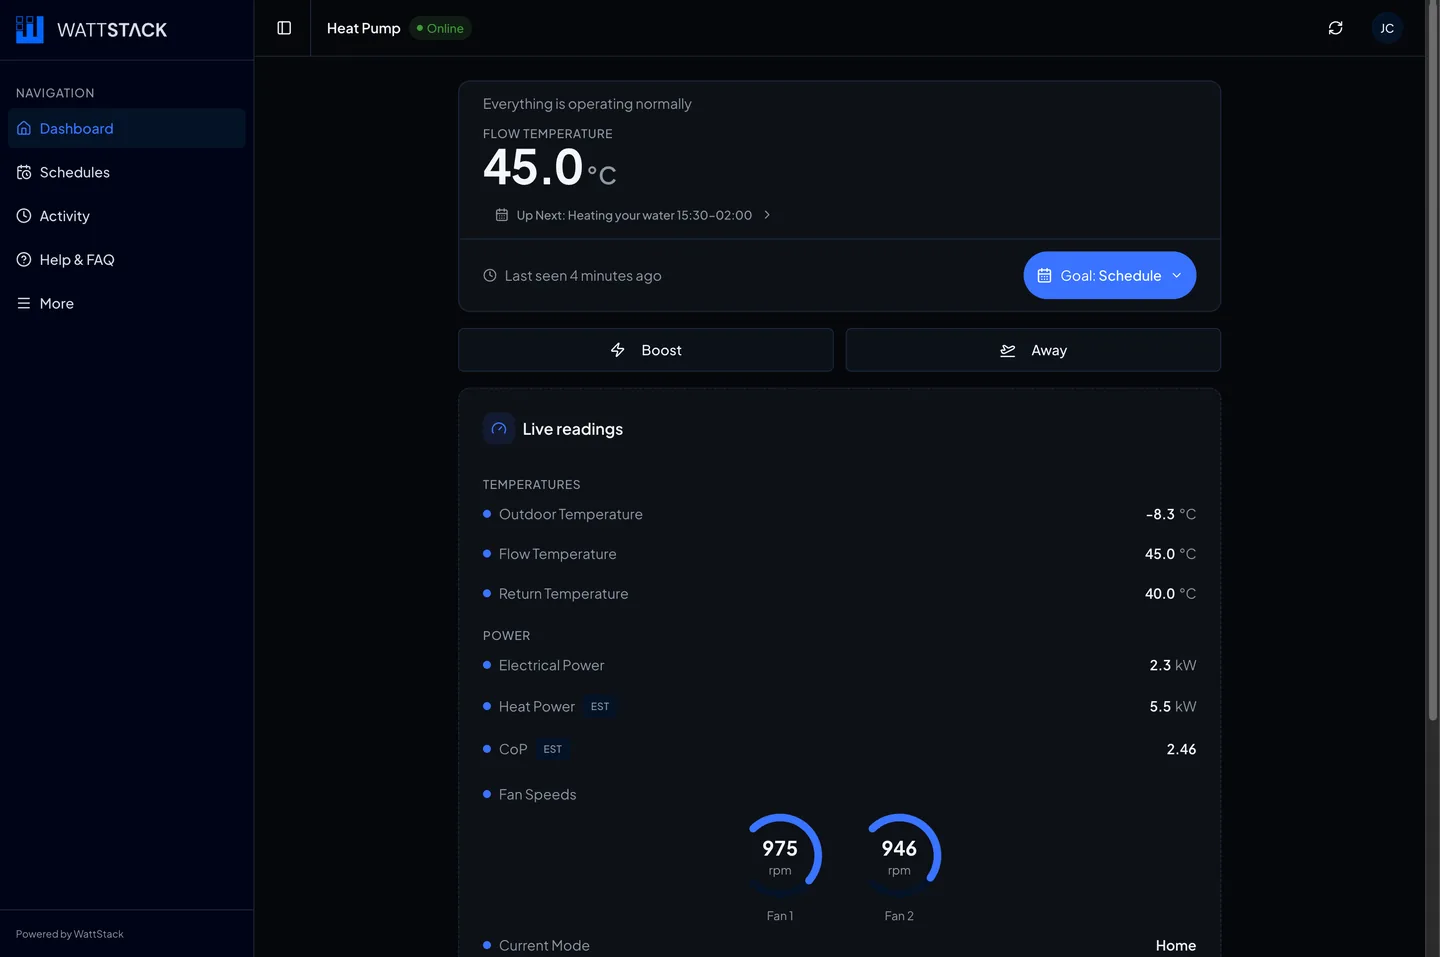This screenshot has height=957, width=1440.
Task: Click the Home current mode value
Action: point(1176,945)
